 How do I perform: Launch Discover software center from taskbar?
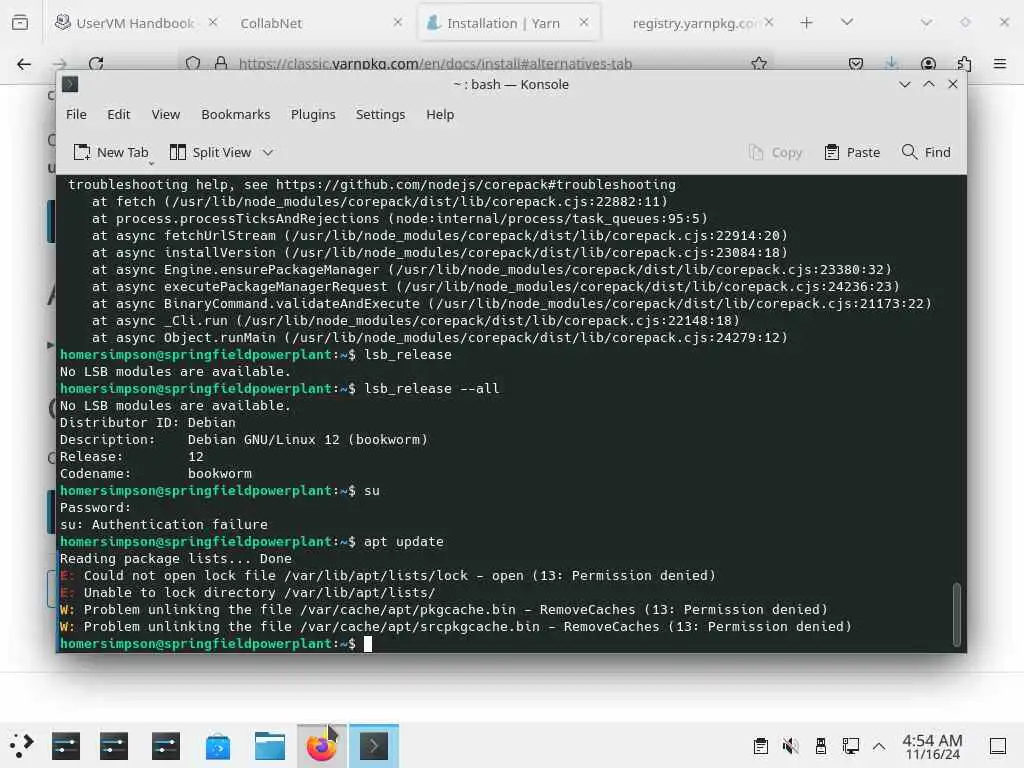(217, 746)
